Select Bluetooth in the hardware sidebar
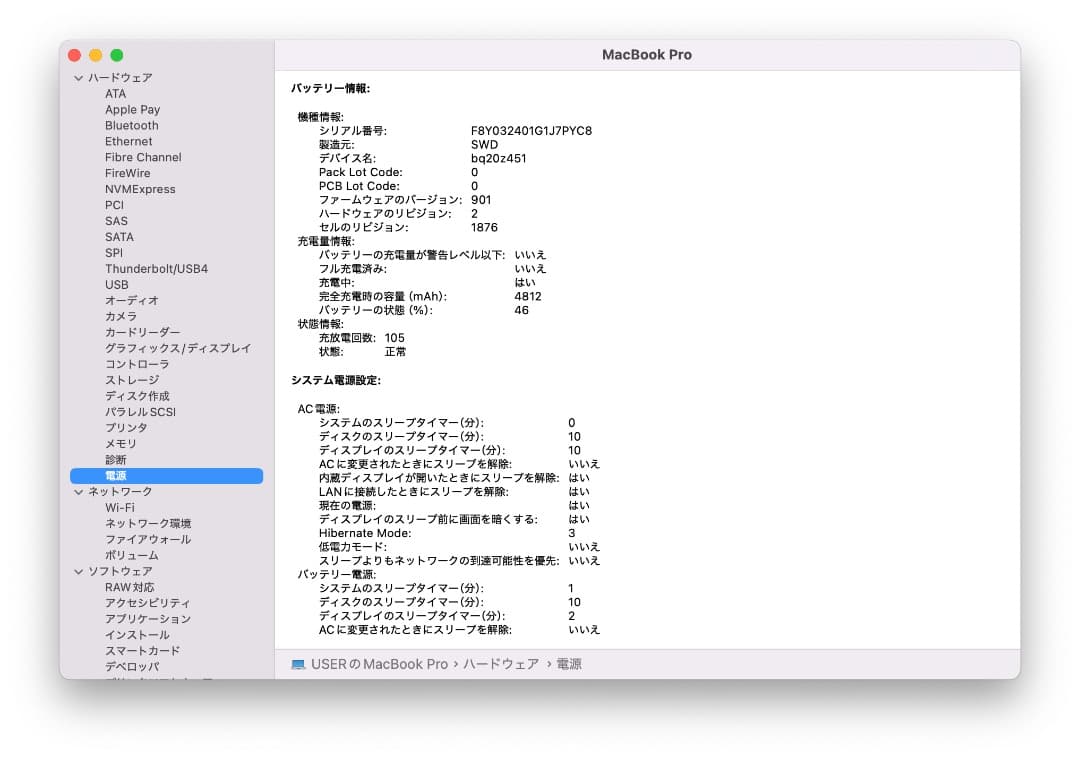 [x=132, y=125]
